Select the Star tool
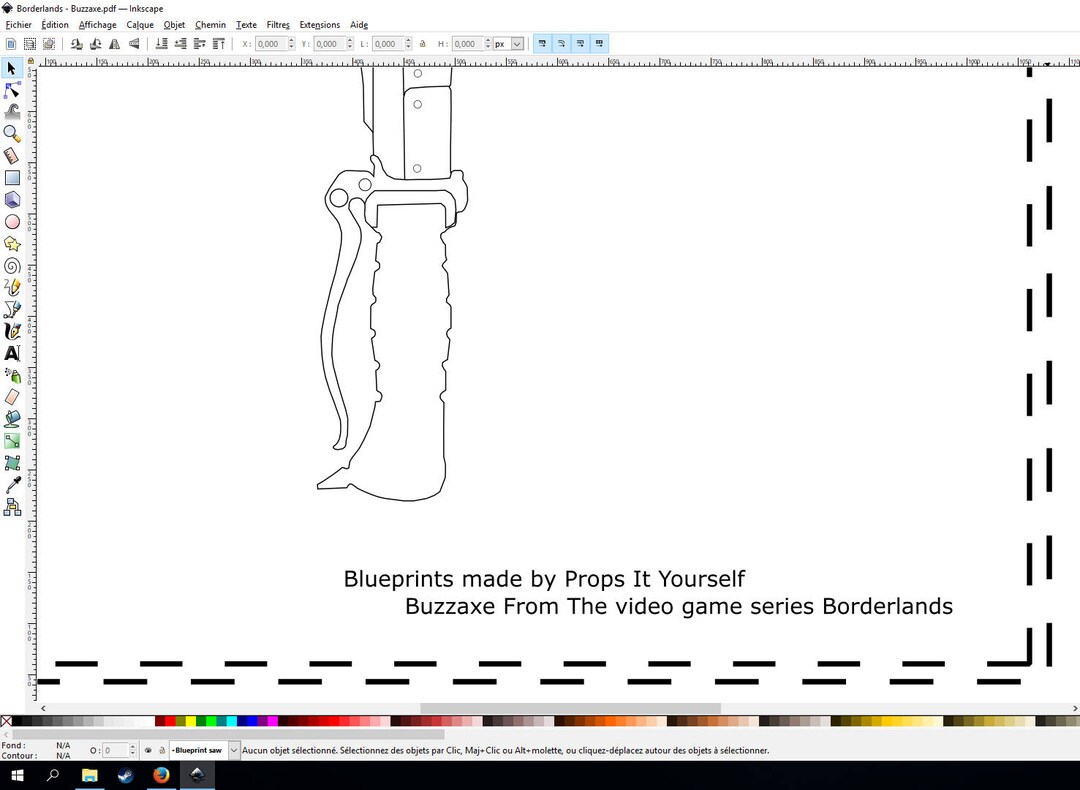Image resolution: width=1080 pixels, height=790 pixels. [12, 242]
